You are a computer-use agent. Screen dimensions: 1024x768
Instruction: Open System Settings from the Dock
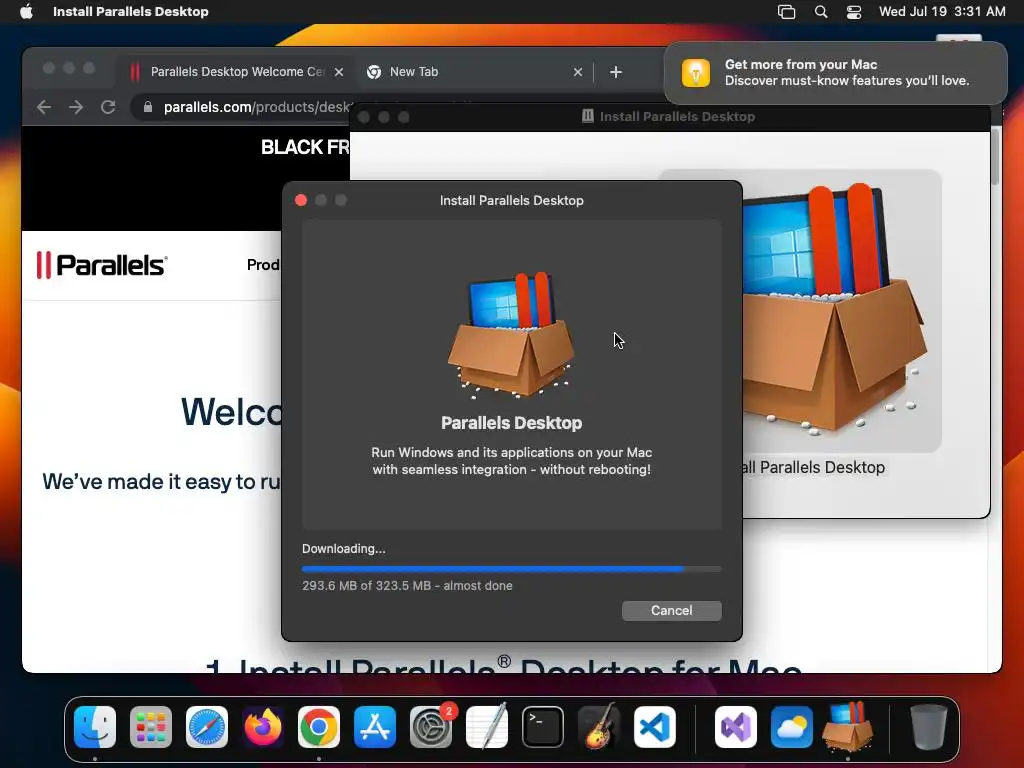(431, 727)
